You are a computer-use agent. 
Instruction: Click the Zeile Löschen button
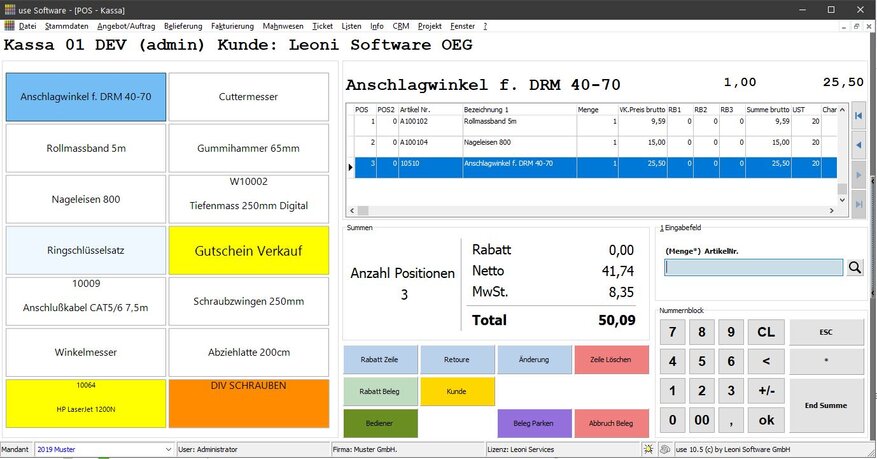point(611,359)
